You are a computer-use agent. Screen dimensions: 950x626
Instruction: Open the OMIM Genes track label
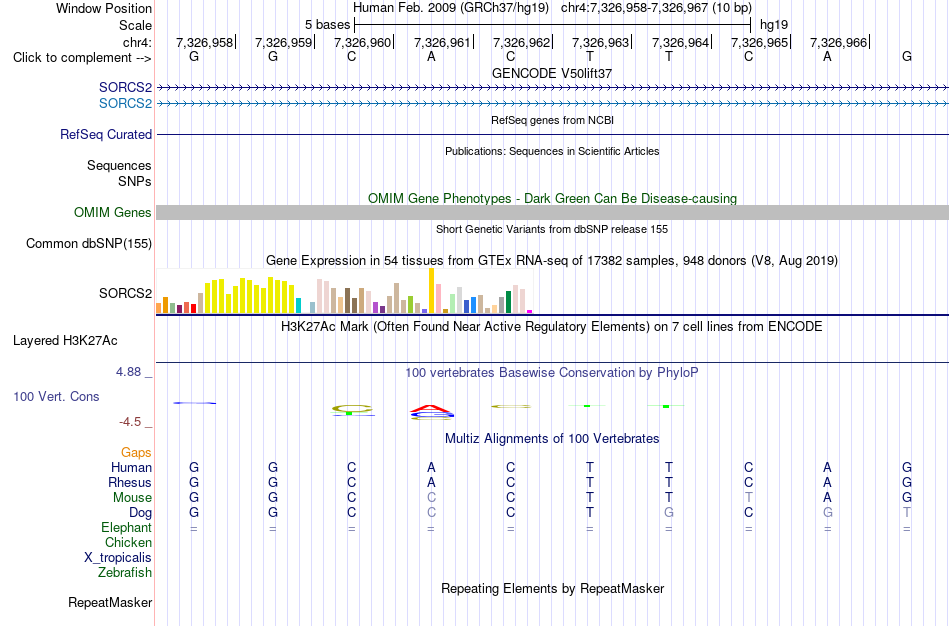[113, 213]
